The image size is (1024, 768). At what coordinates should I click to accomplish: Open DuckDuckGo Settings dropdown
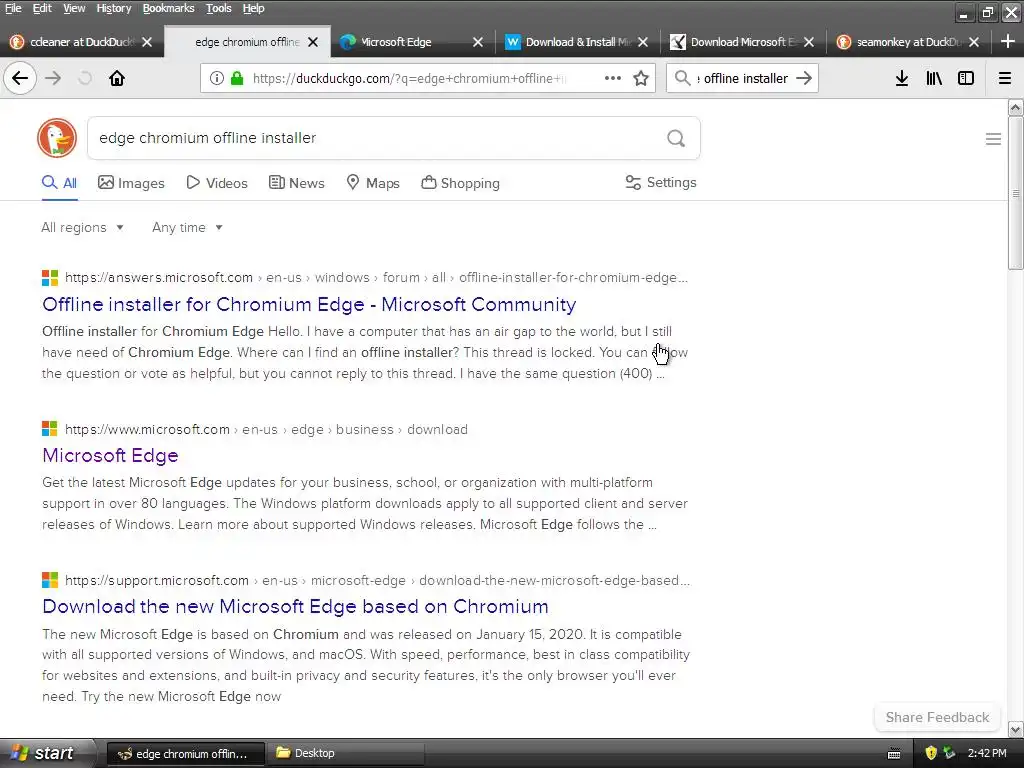661,182
